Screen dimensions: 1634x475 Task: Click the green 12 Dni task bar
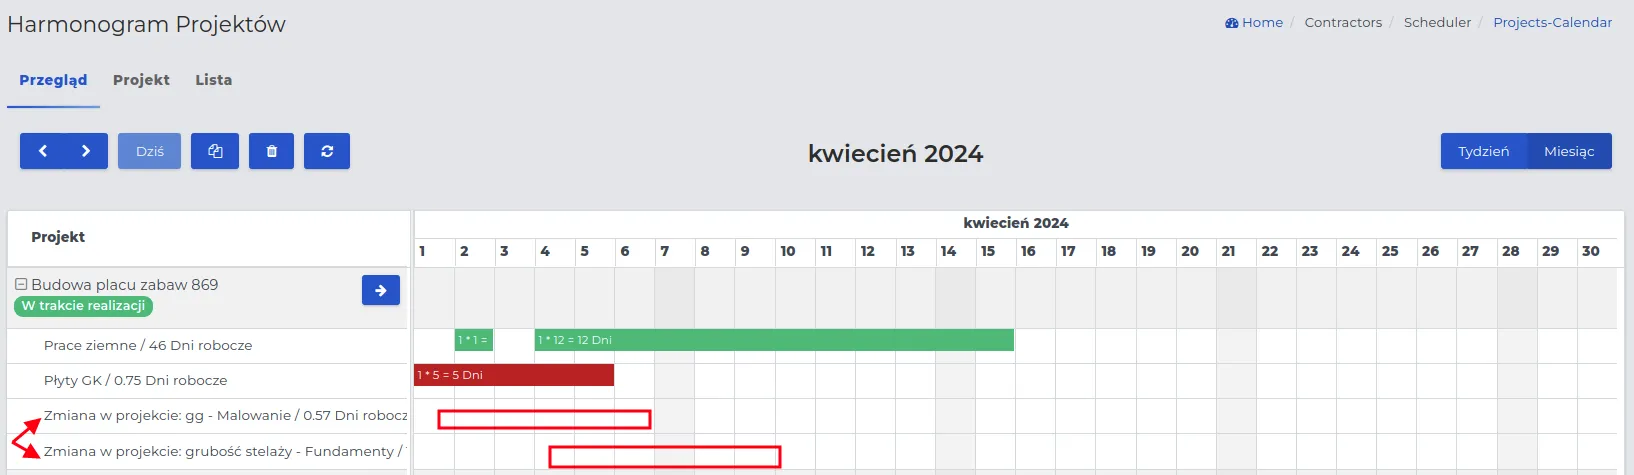(x=774, y=340)
